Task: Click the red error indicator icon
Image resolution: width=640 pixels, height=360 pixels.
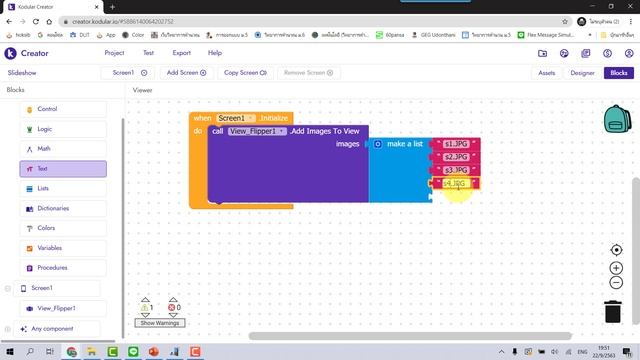Action: pos(172,307)
